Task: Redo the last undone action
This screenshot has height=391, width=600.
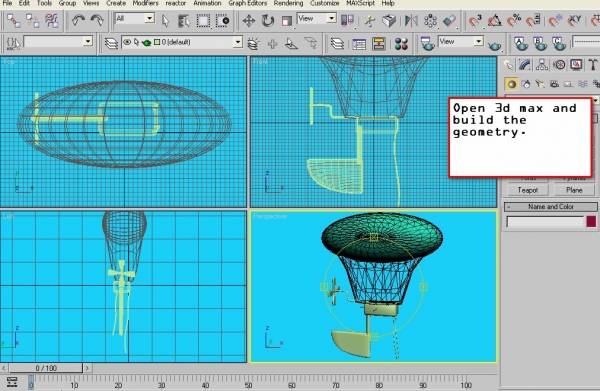Action: pyautogui.click(x=97, y=20)
